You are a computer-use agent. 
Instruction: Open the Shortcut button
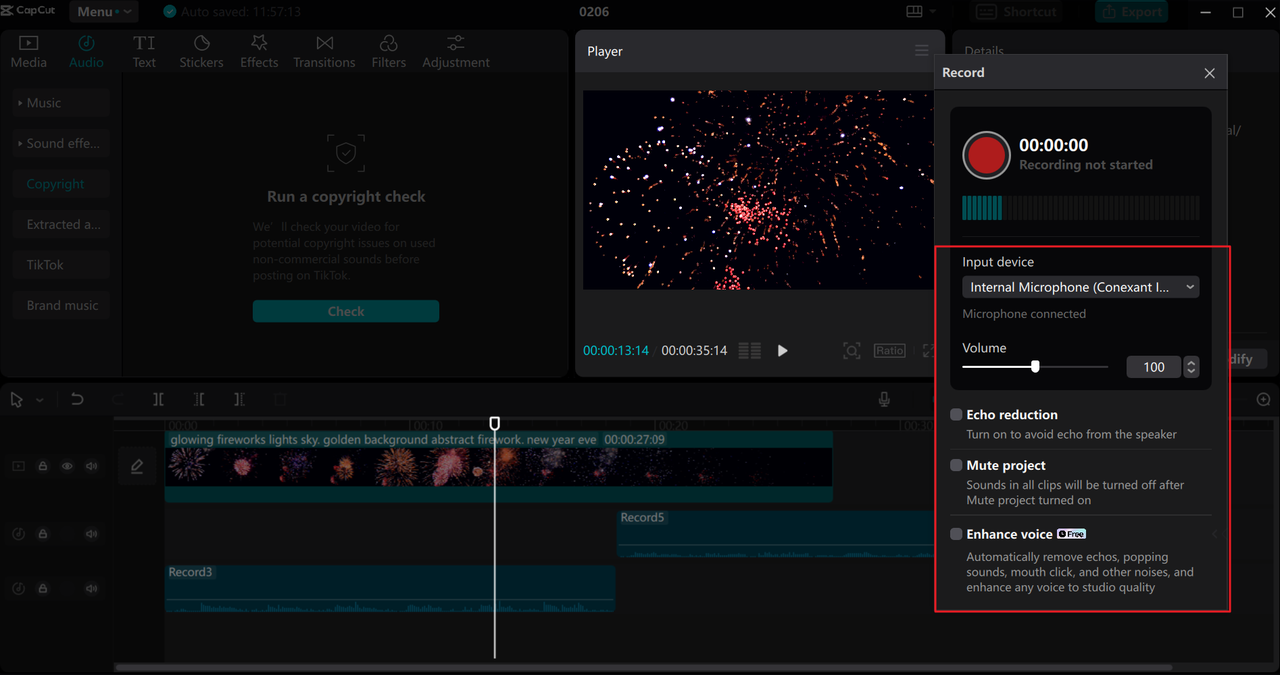(1017, 12)
